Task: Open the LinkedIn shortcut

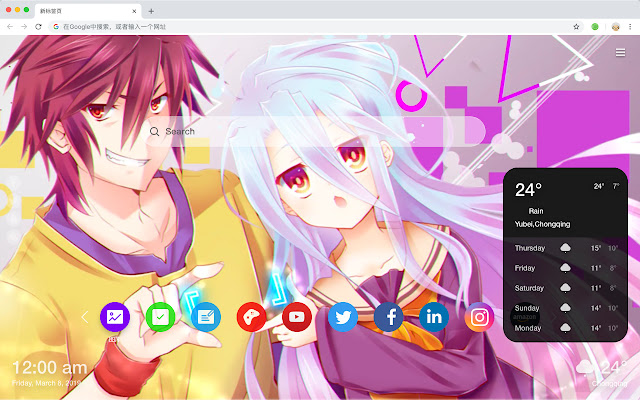Action: 434,317
